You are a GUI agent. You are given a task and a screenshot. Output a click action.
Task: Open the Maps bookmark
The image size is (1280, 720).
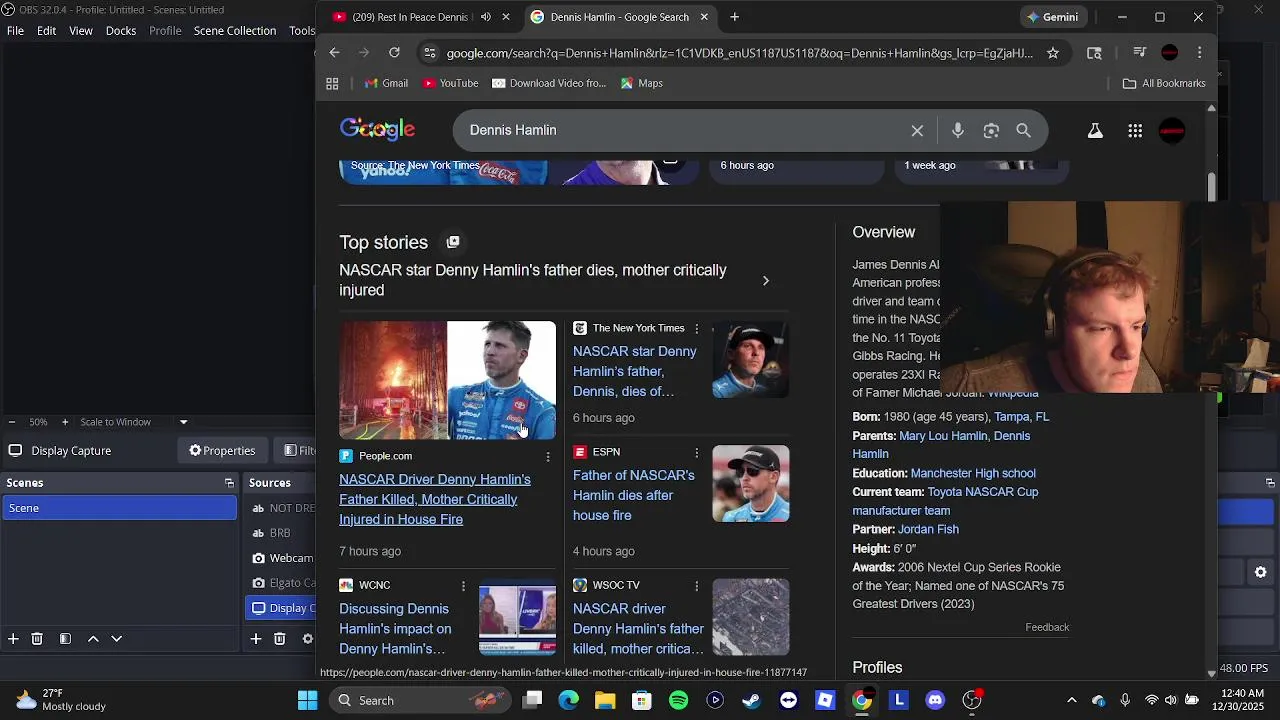tap(641, 83)
